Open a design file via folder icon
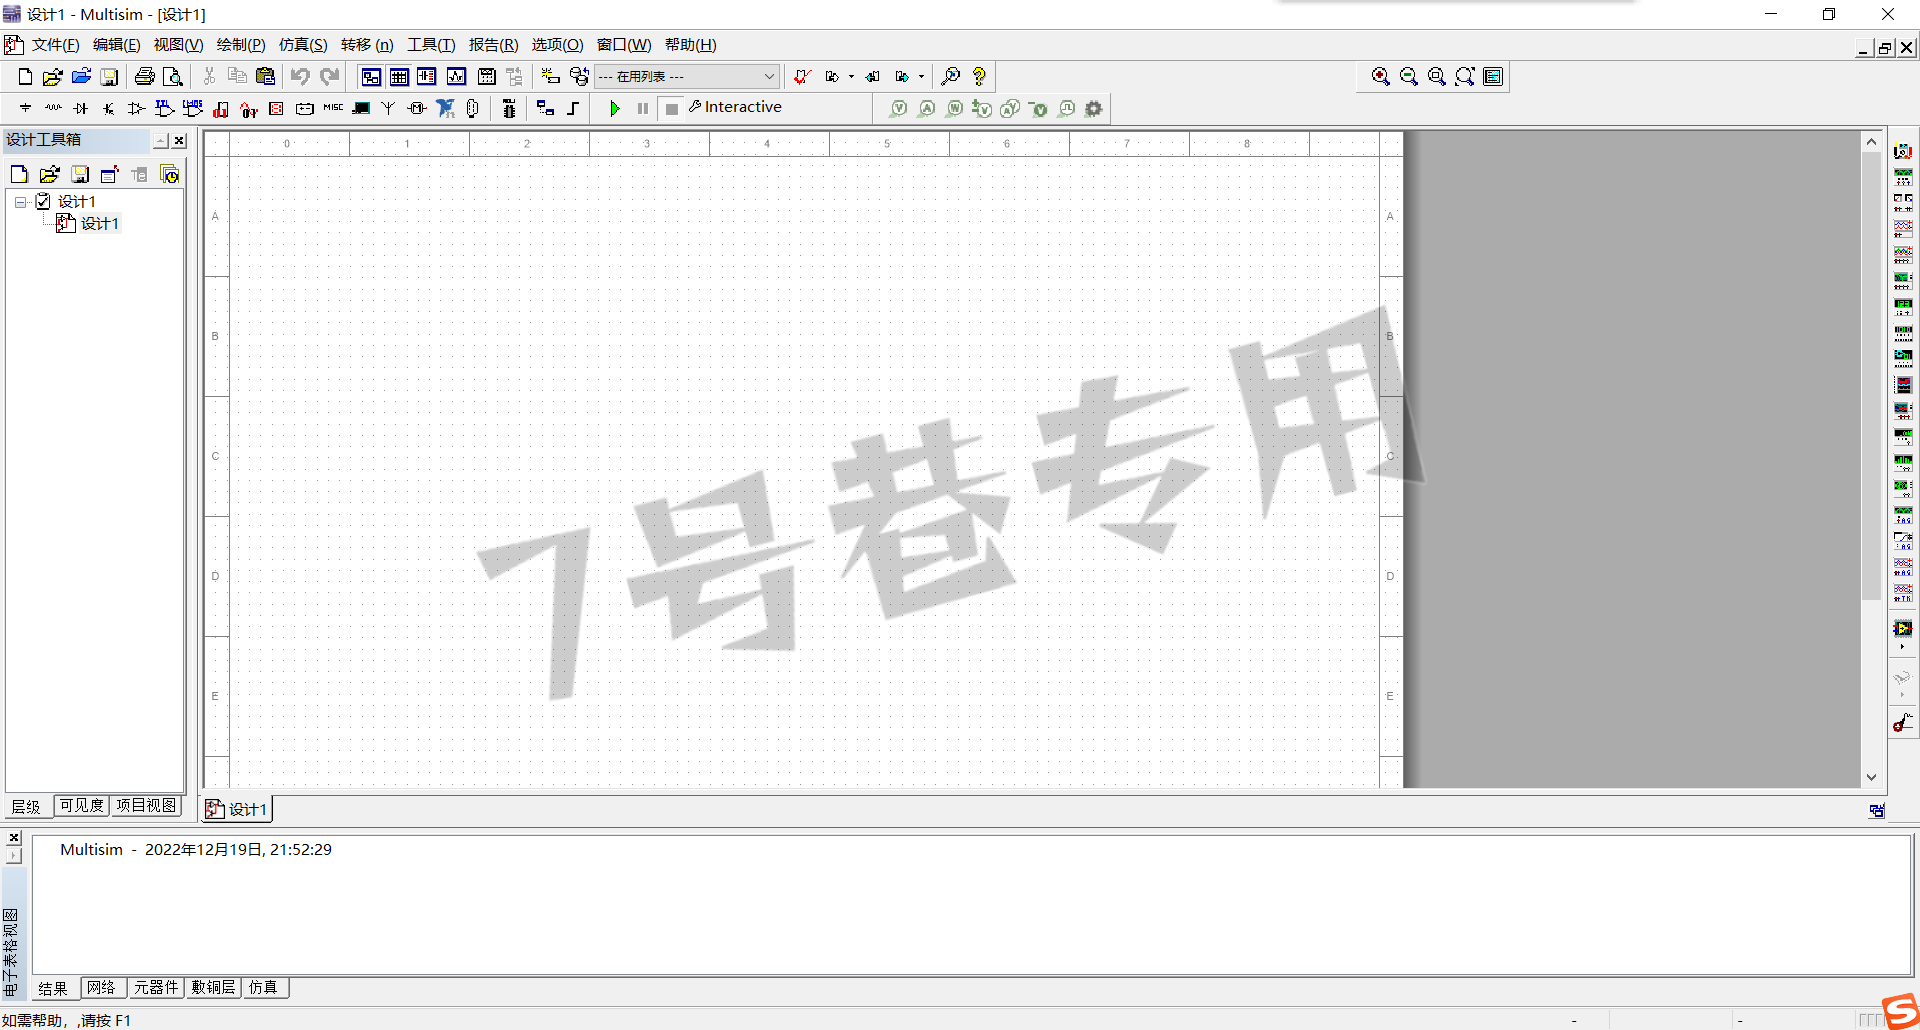 pyautogui.click(x=53, y=77)
